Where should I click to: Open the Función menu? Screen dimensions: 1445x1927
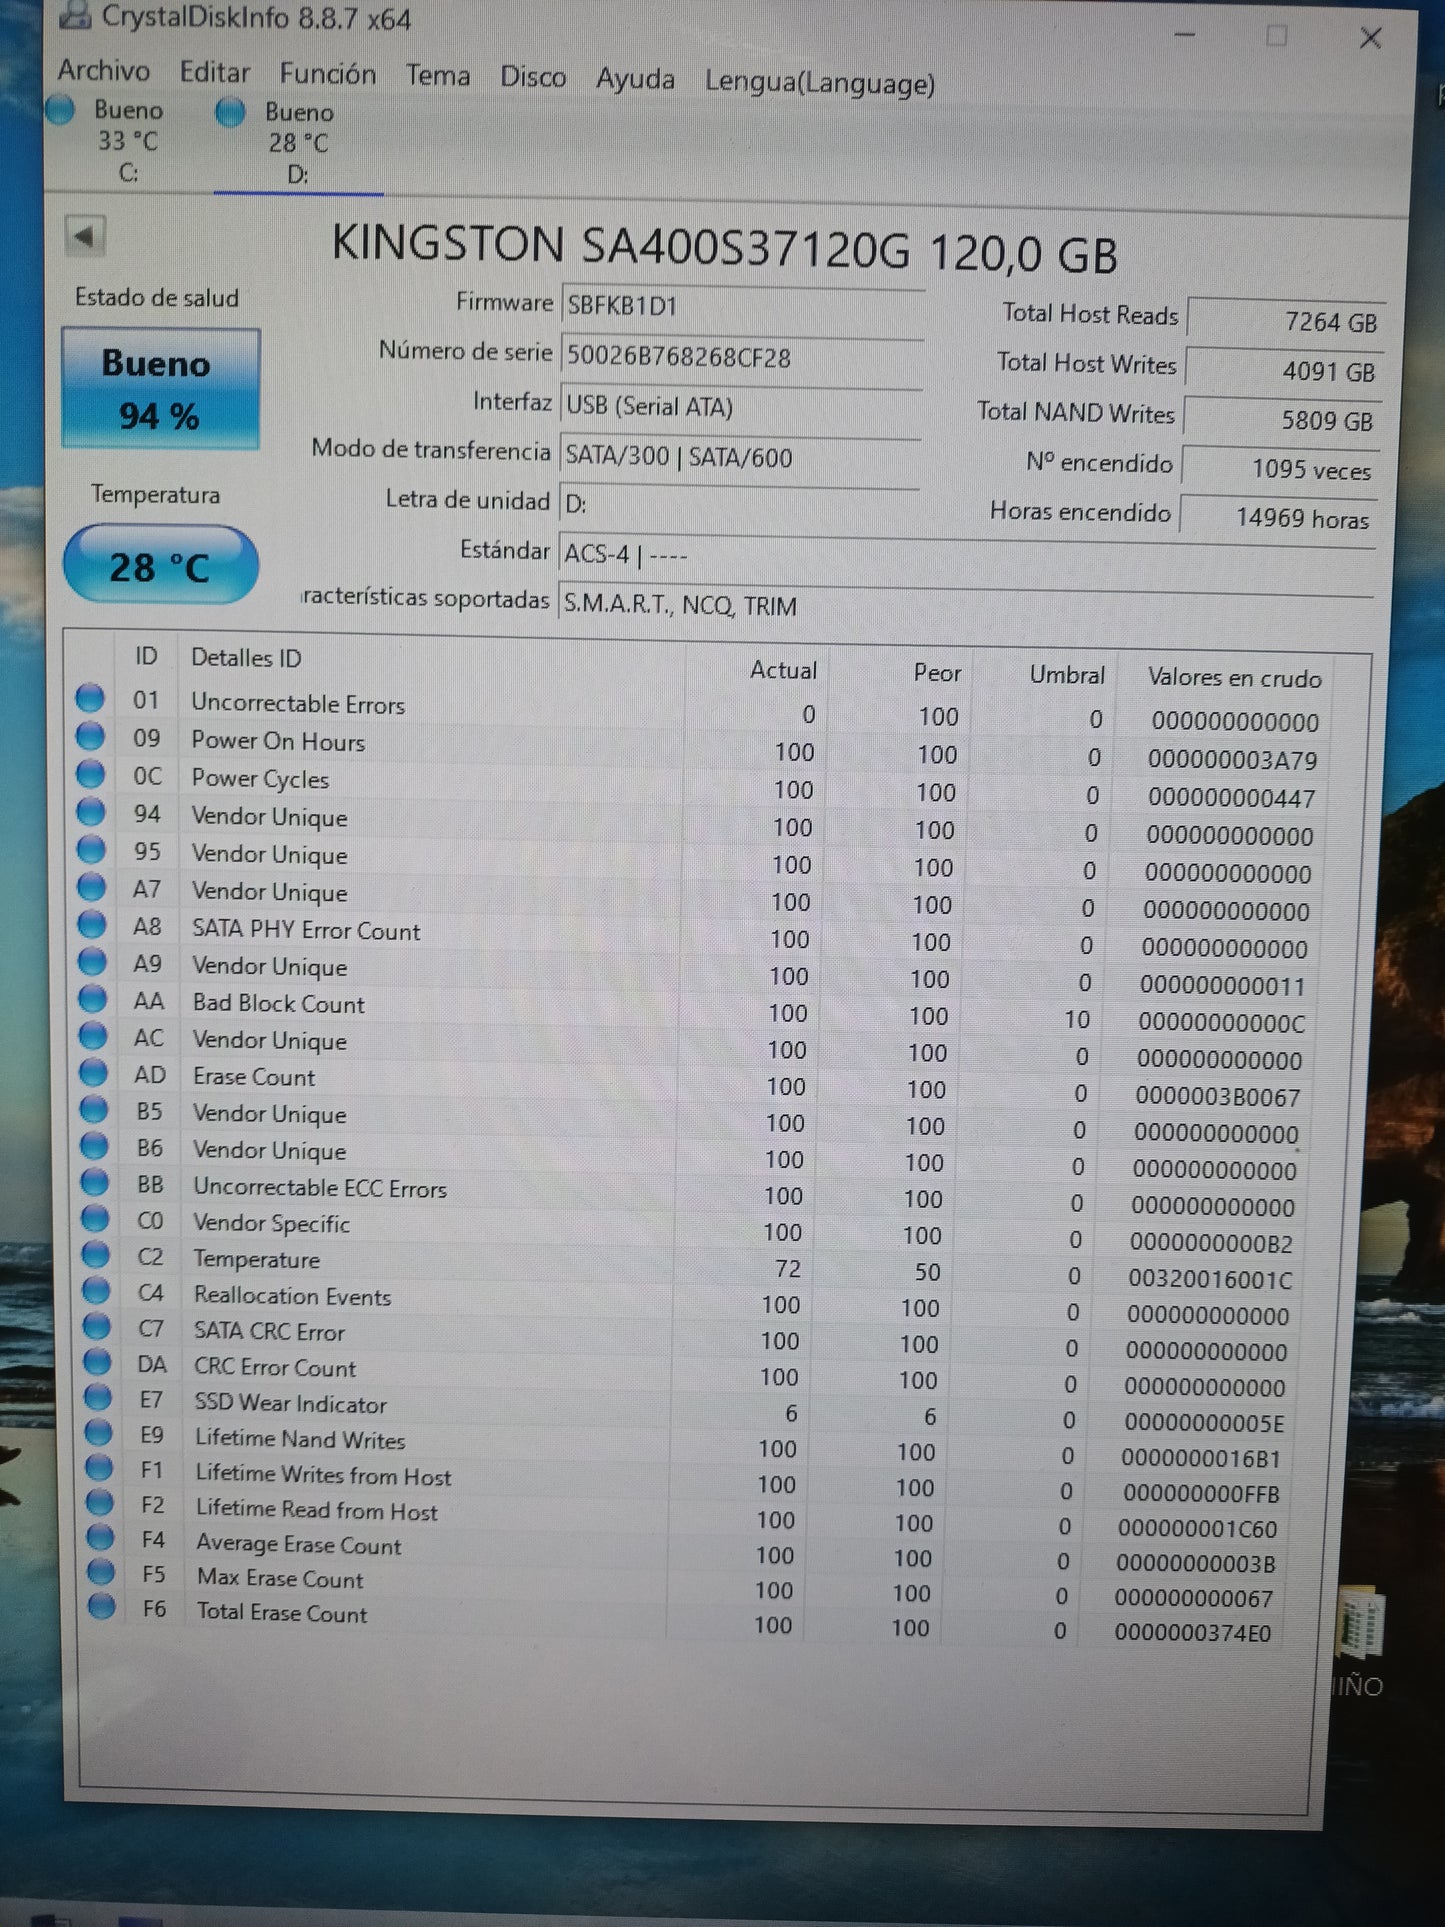point(327,74)
